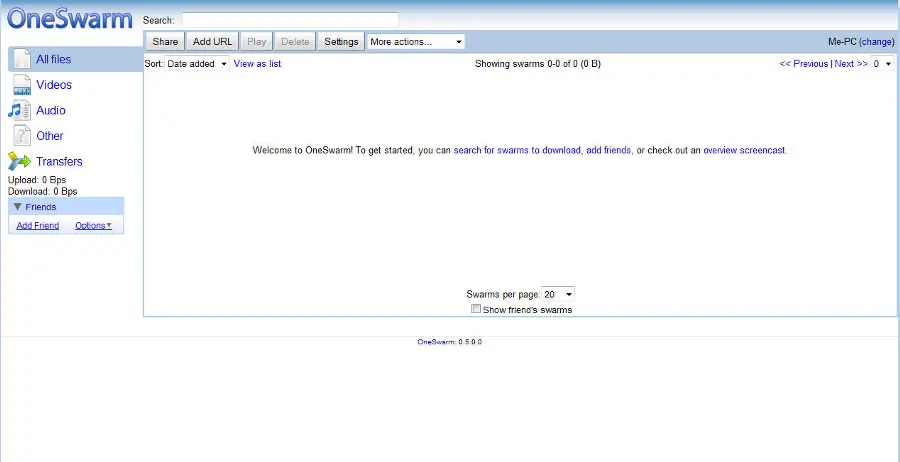This screenshot has height=462, width=900.
Task: Click the Add Friend link
Action: [38, 226]
